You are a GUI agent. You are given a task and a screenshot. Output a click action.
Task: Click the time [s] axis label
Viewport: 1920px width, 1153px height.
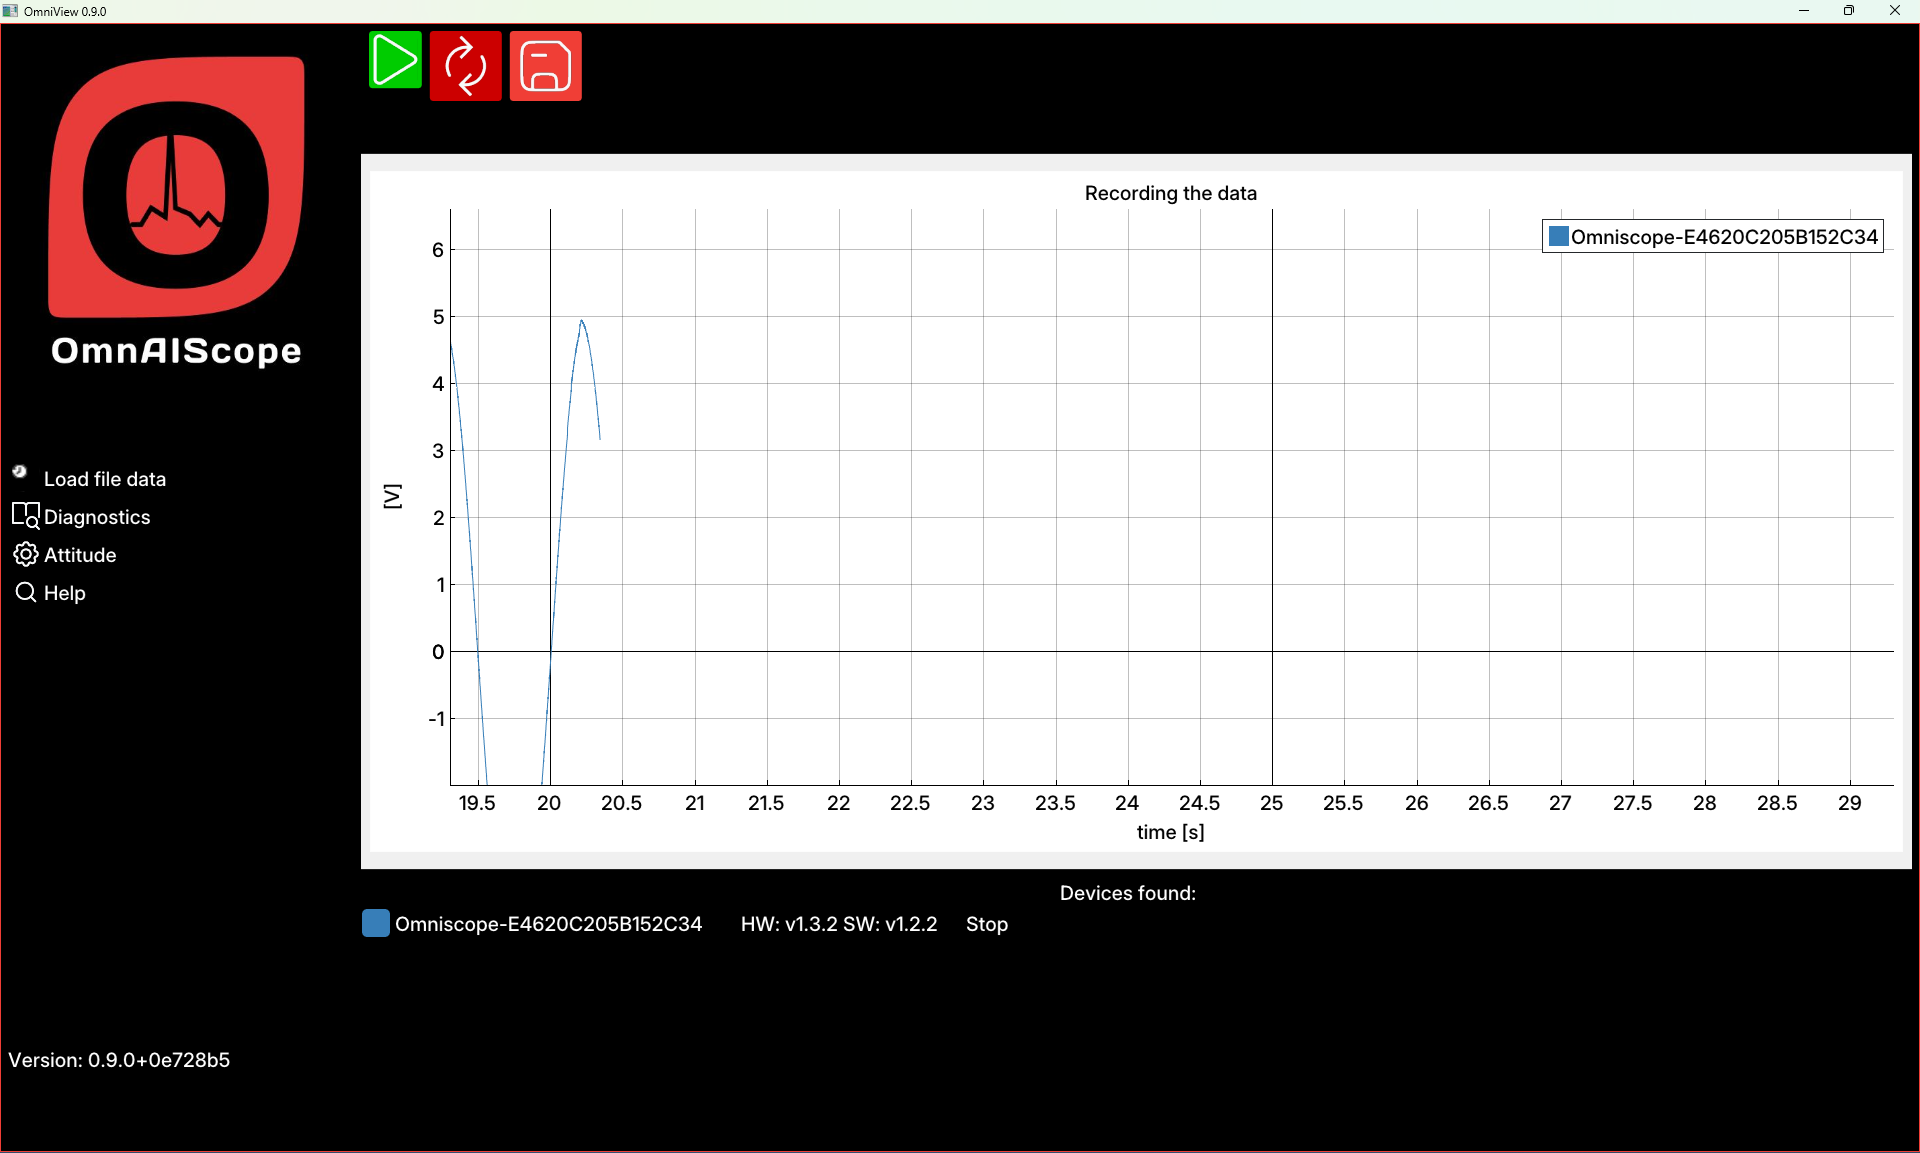(x=1171, y=832)
